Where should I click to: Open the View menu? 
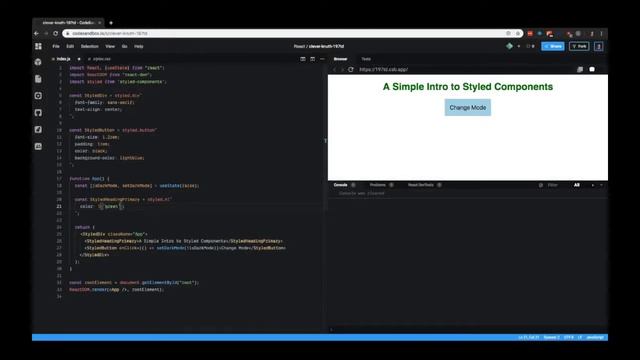(110, 47)
